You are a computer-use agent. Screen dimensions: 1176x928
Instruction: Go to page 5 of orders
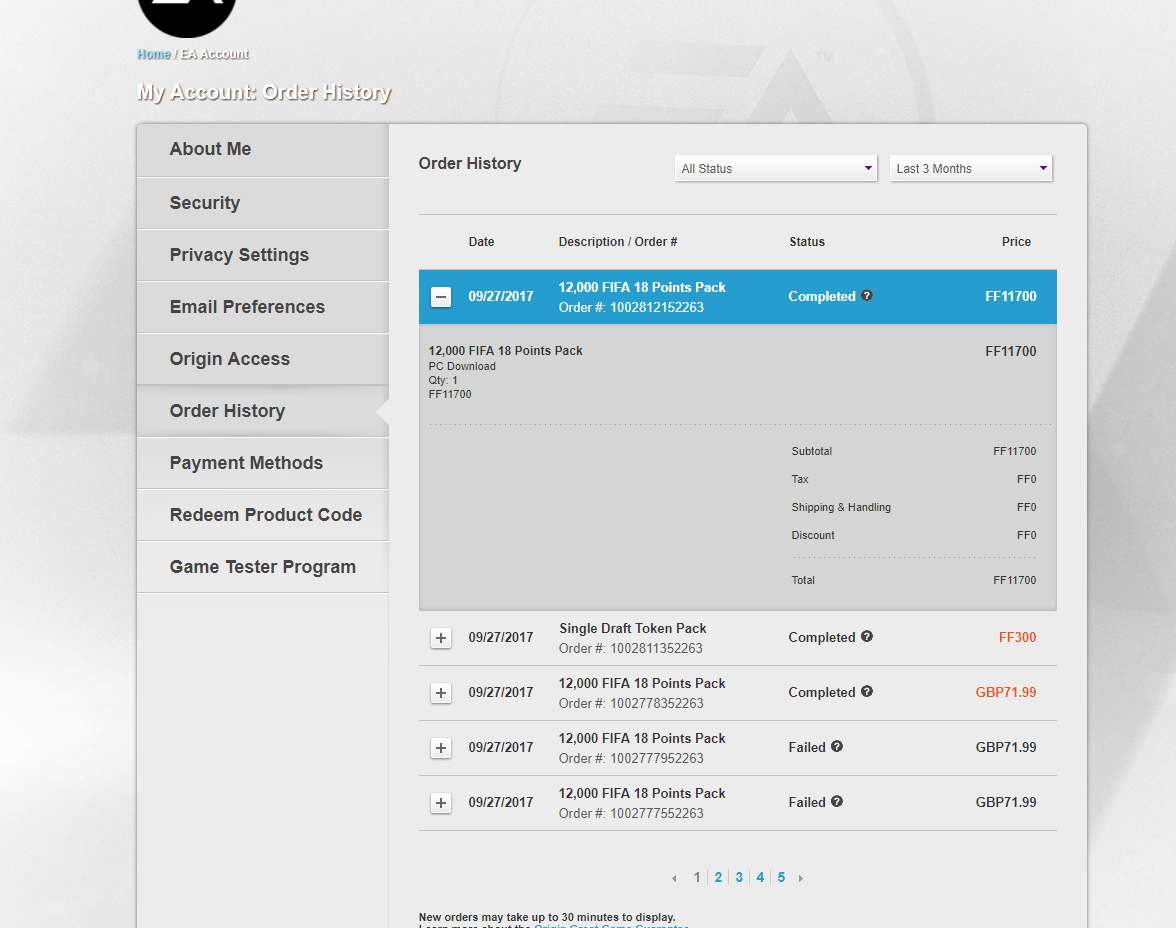[x=781, y=877]
